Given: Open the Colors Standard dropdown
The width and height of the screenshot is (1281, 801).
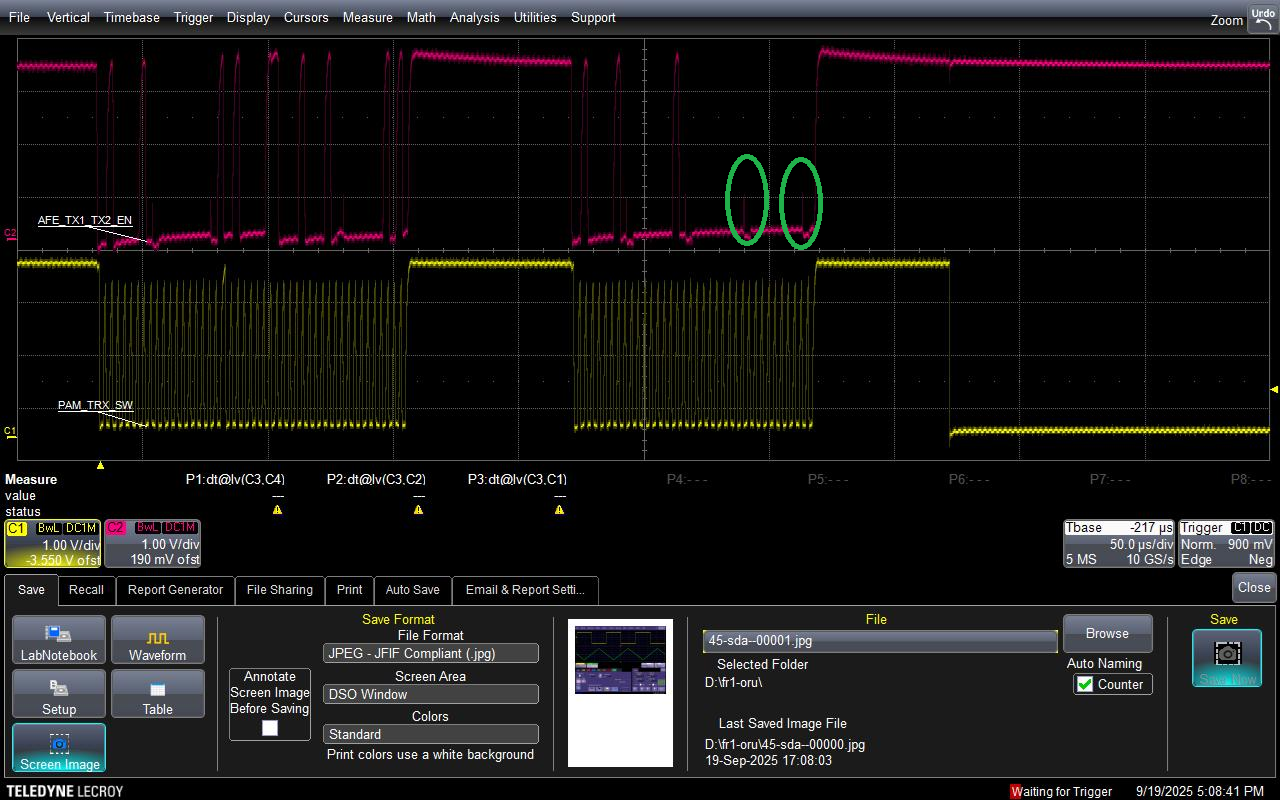Looking at the screenshot, I should pyautogui.click(x=431, y=734).
